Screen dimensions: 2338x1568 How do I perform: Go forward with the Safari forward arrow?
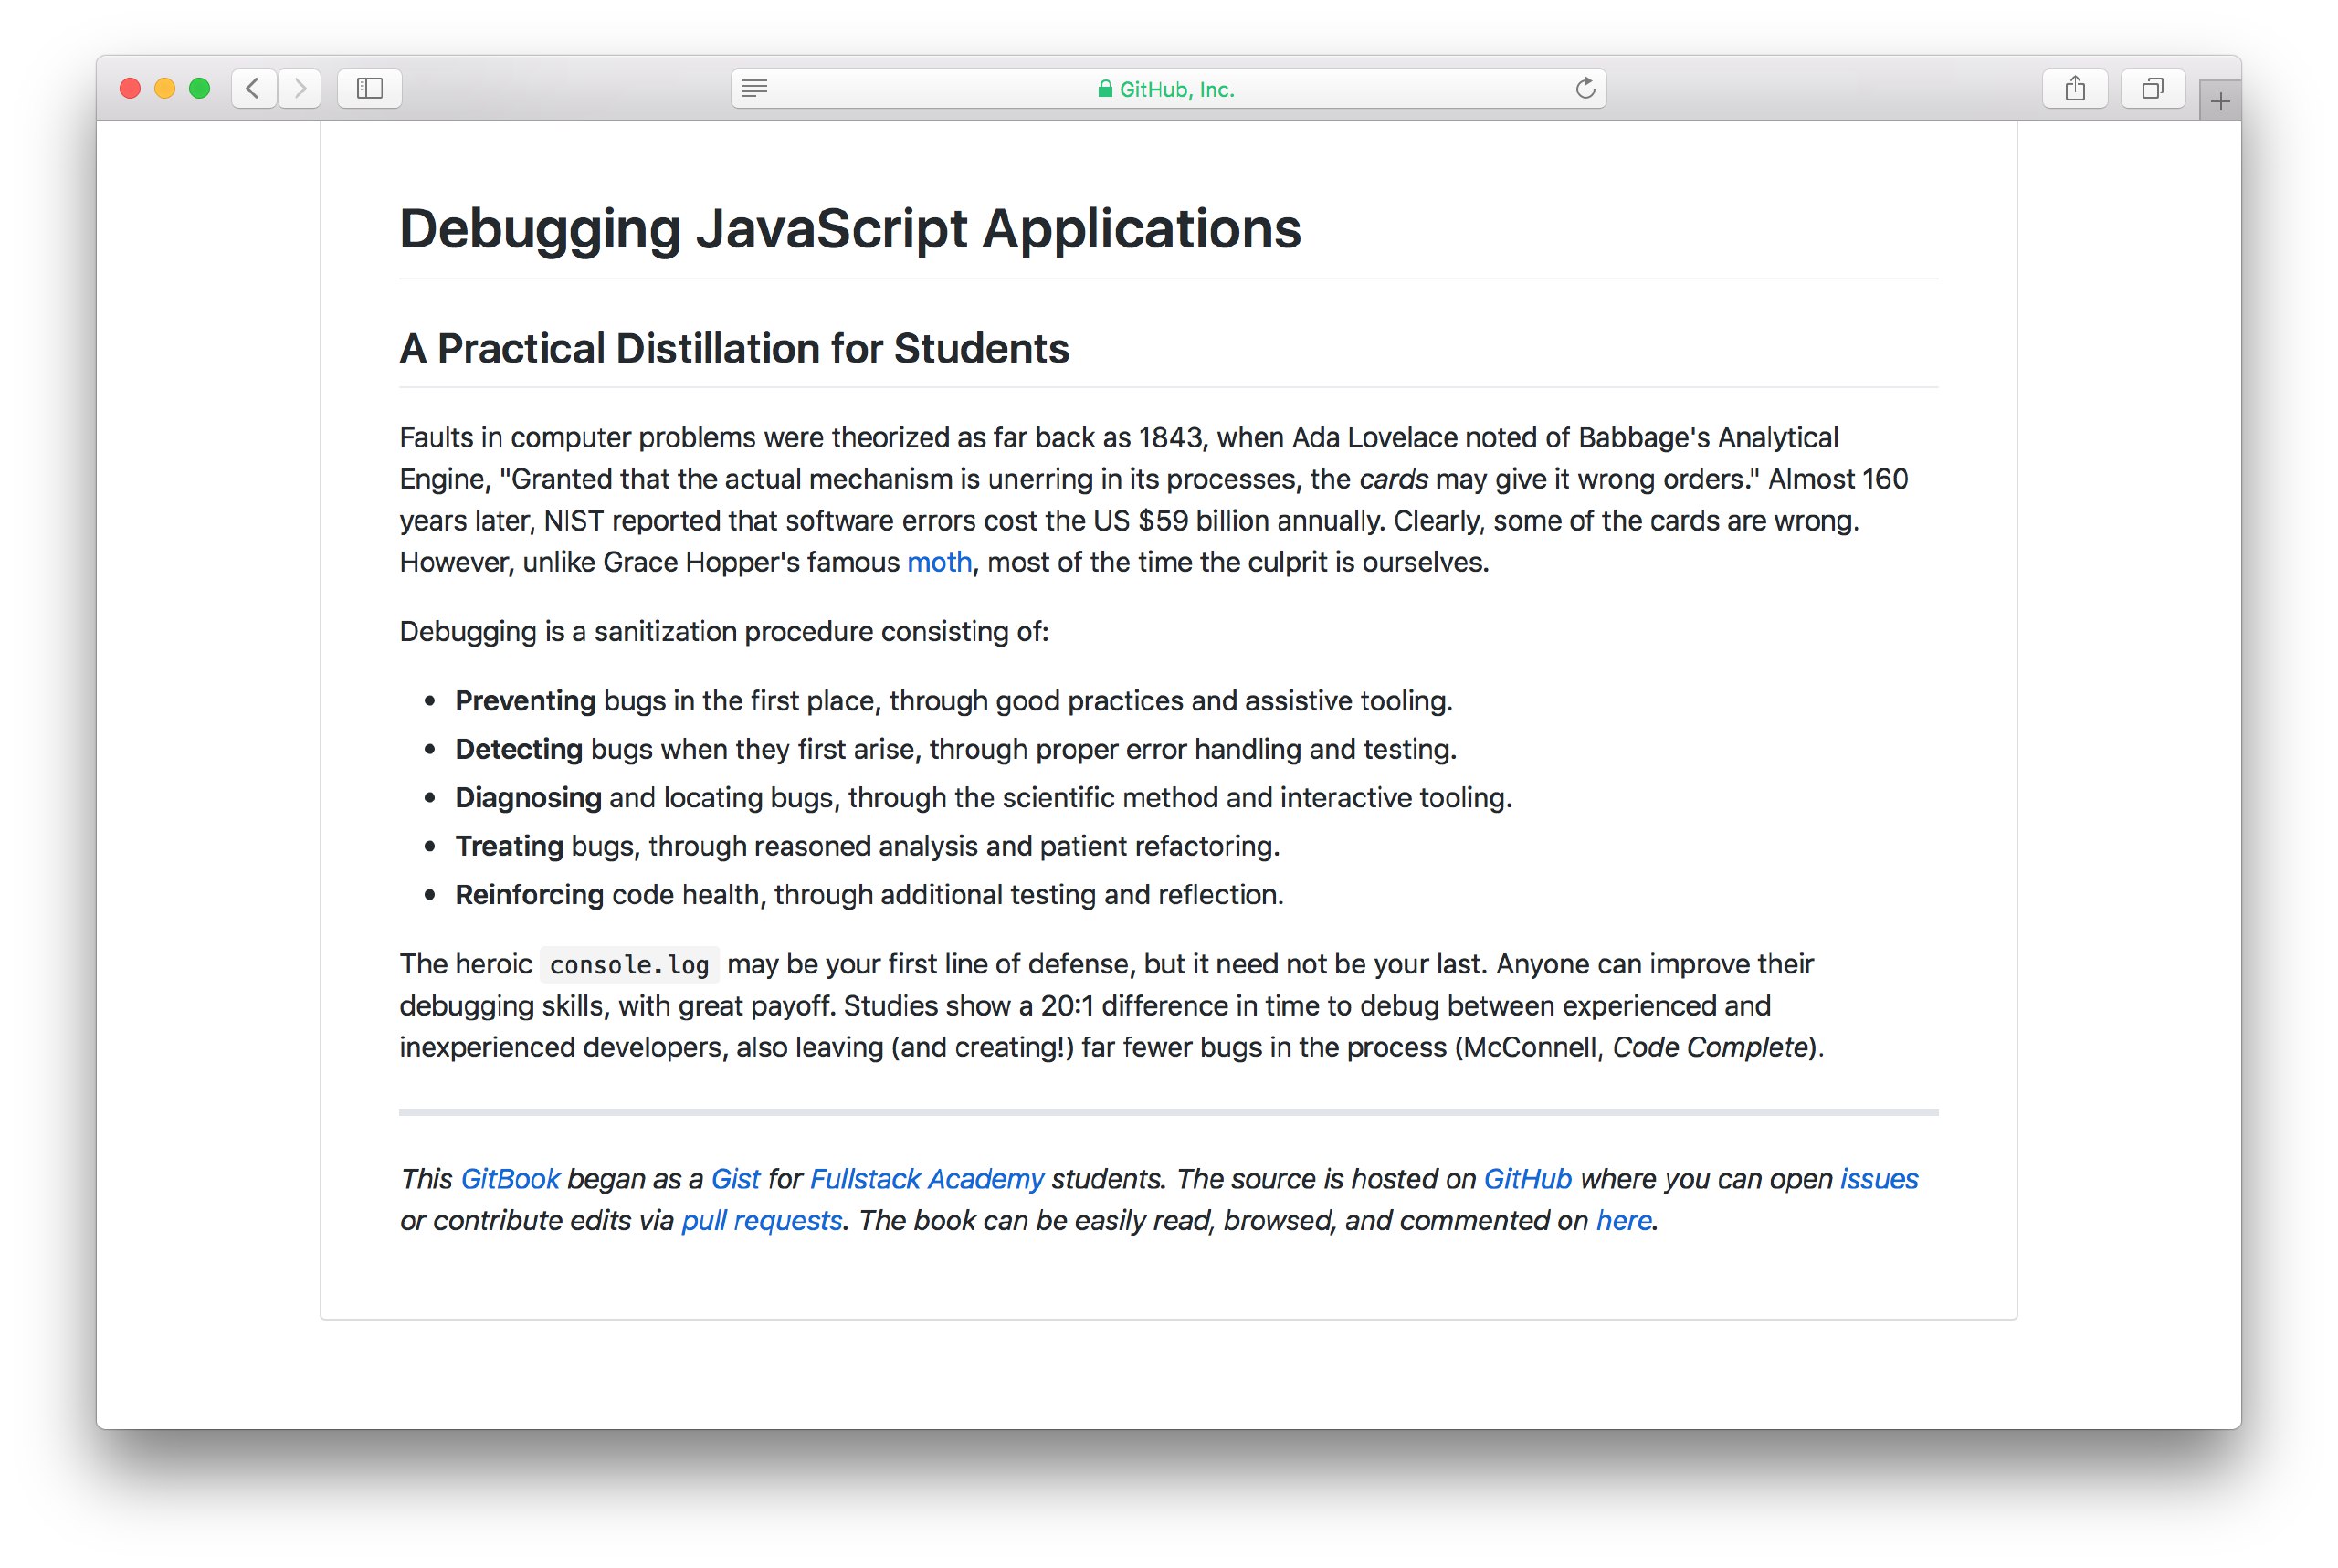coord(300,88)
